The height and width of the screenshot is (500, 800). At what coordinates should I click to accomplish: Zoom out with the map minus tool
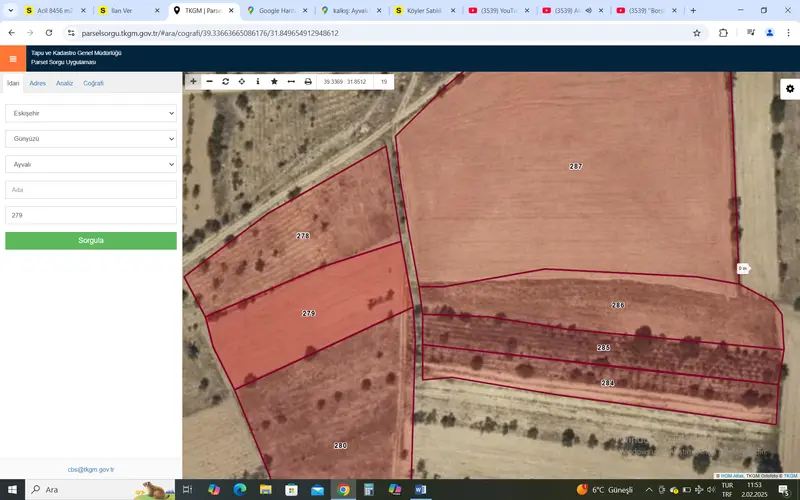point(209,82)
